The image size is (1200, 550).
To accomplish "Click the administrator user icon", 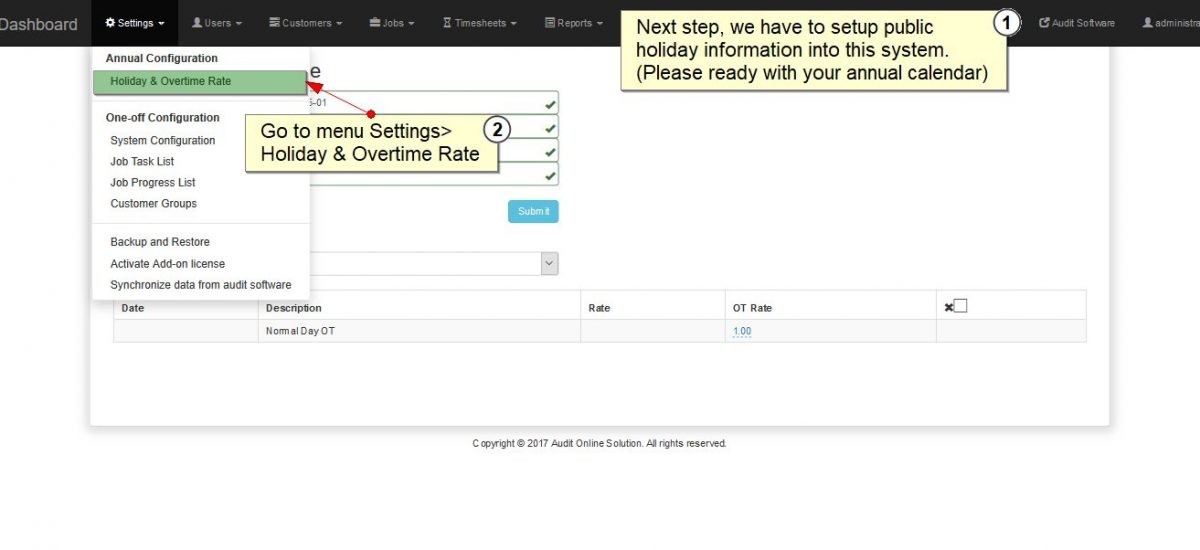I will (1147, 23).
